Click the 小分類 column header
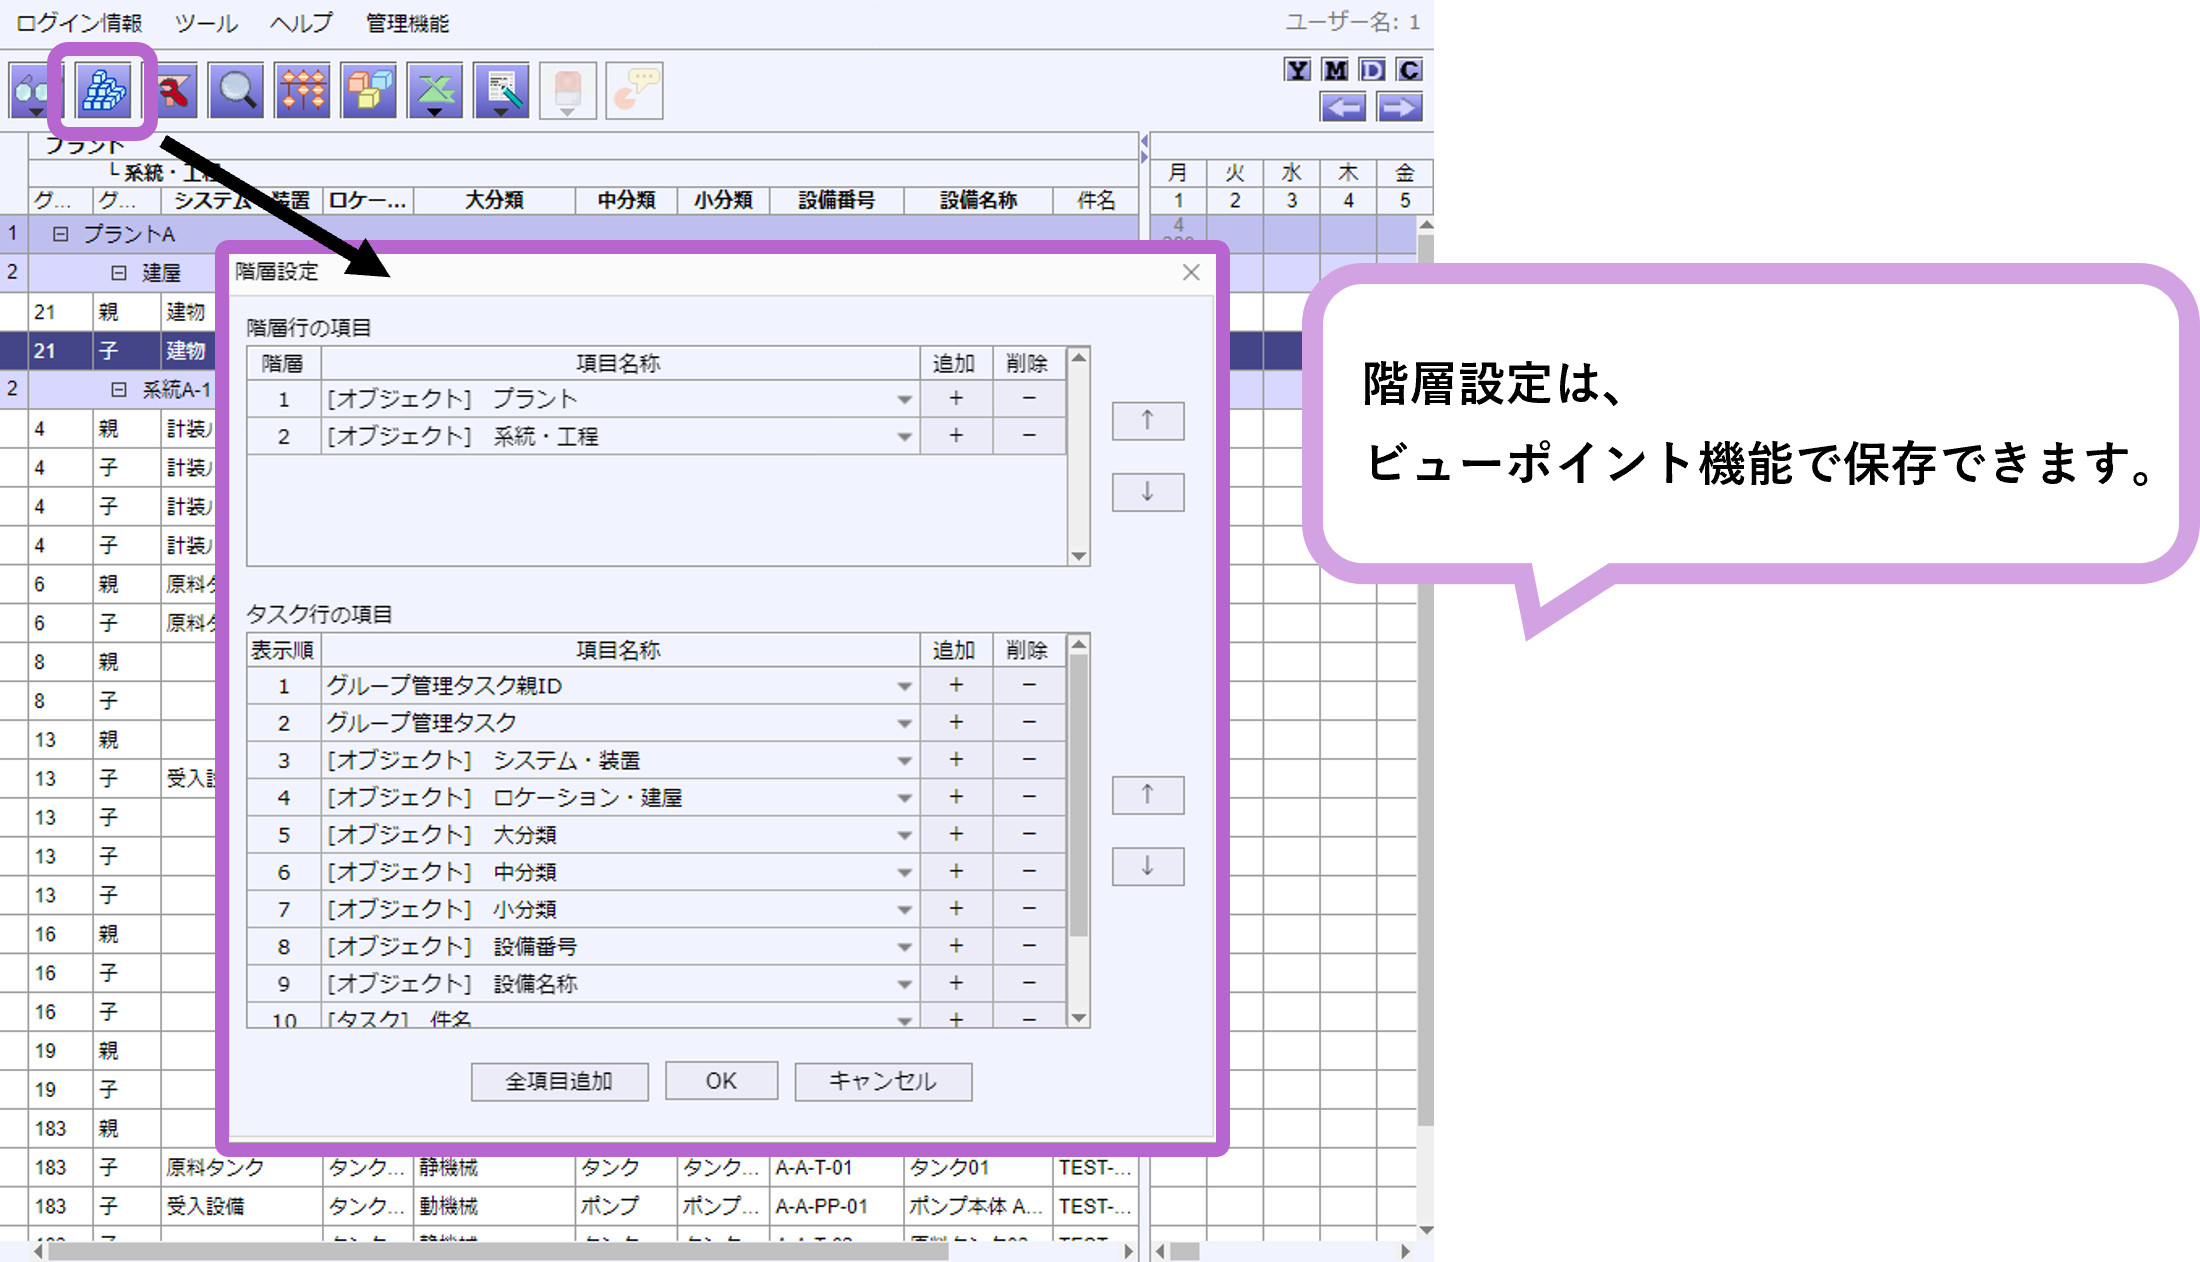The height and width of the screenshot is (1262, 2200). [723, 200]
